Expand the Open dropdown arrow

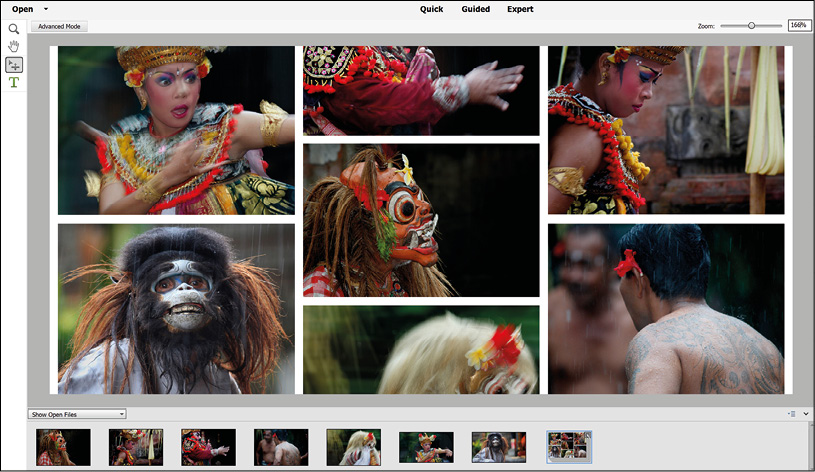[46, 9]
